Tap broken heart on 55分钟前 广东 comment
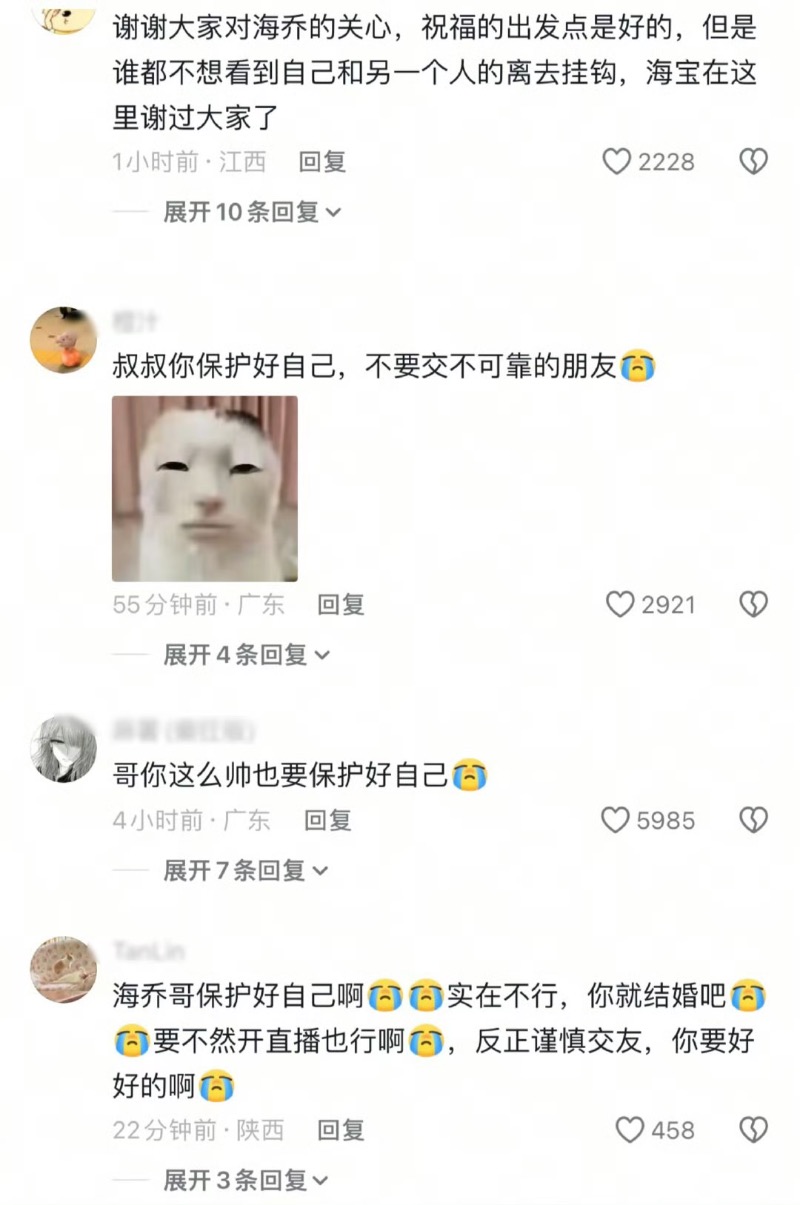The height and width of the screenshot is (1205, 800). click(x=753, y=604)
